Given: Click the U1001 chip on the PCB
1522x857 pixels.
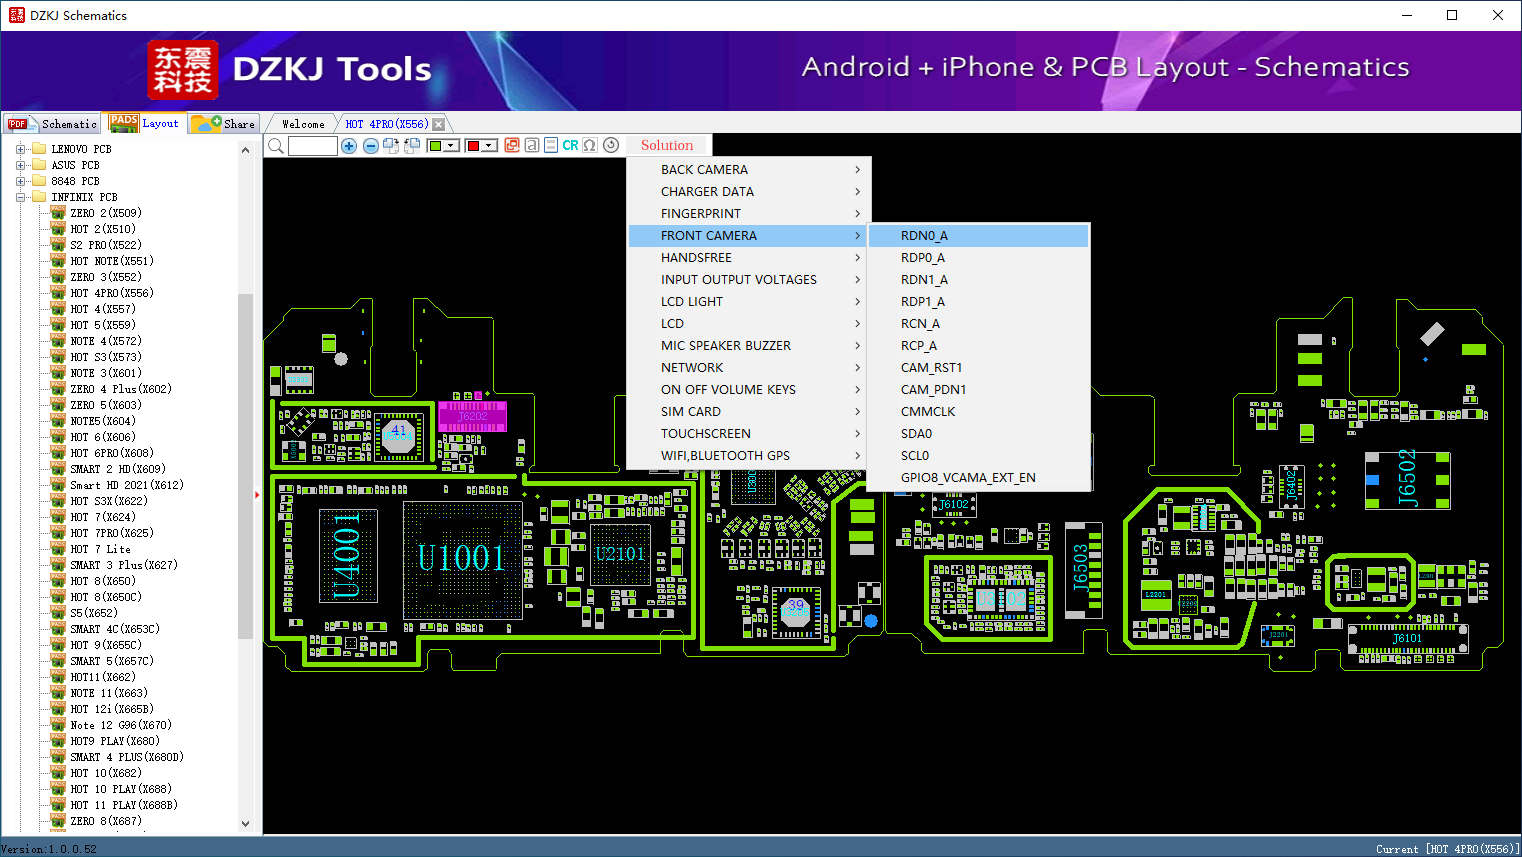Looking at the screenshot, I should point(462,558).
